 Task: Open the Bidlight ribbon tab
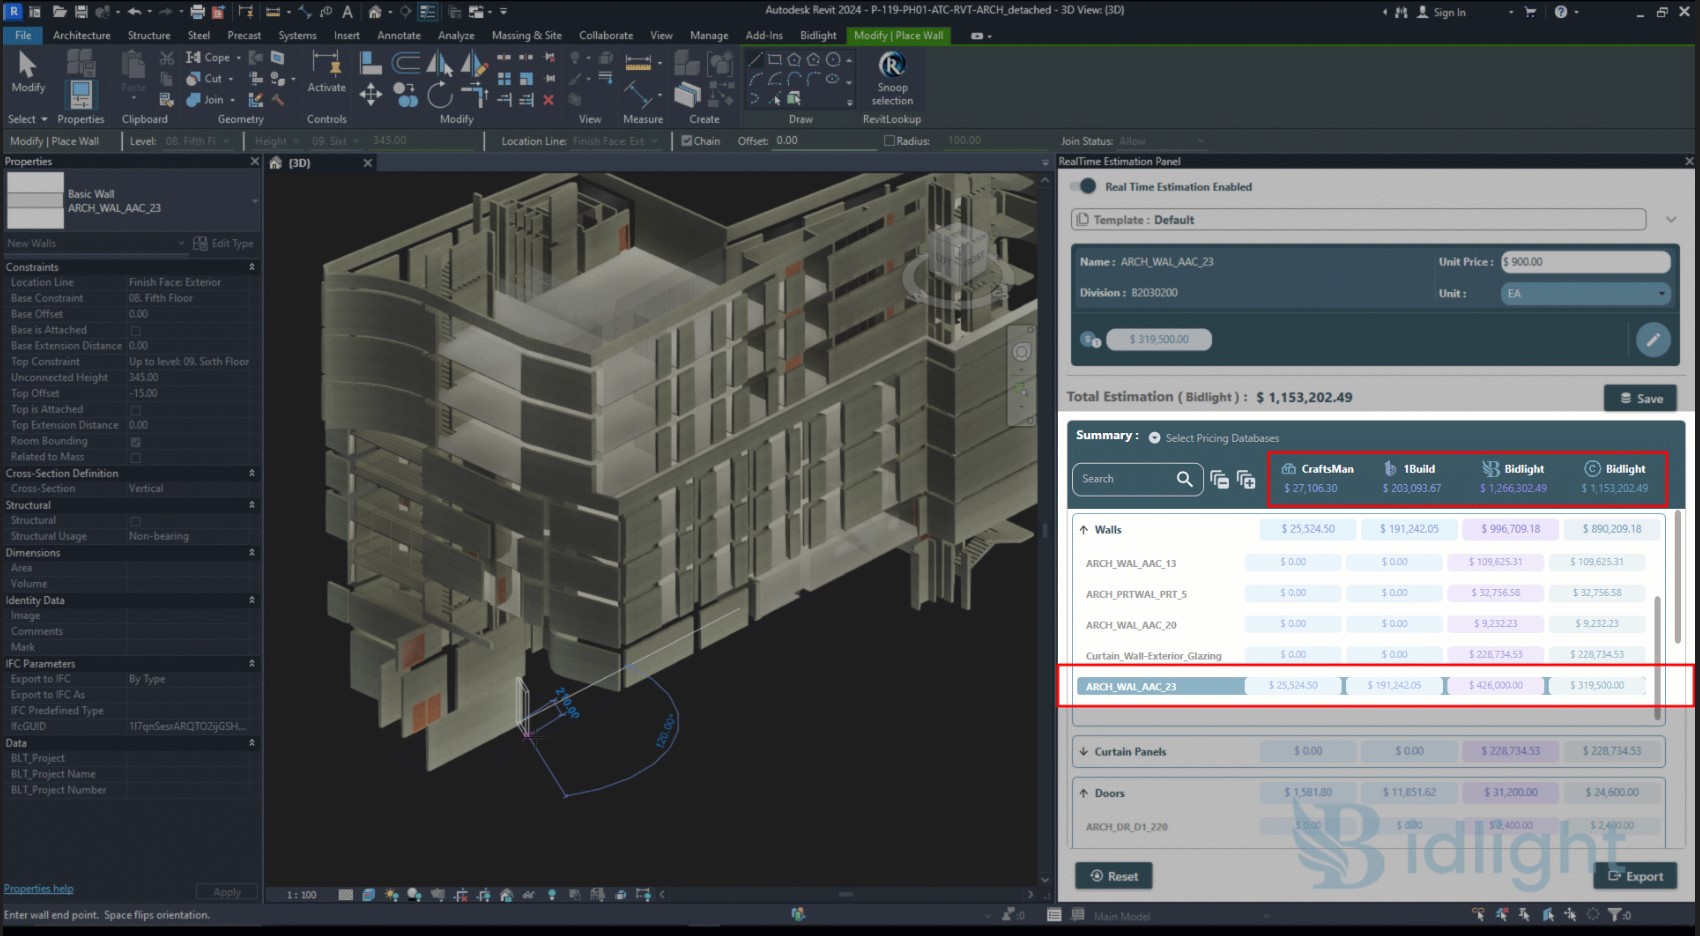[817, 35]
